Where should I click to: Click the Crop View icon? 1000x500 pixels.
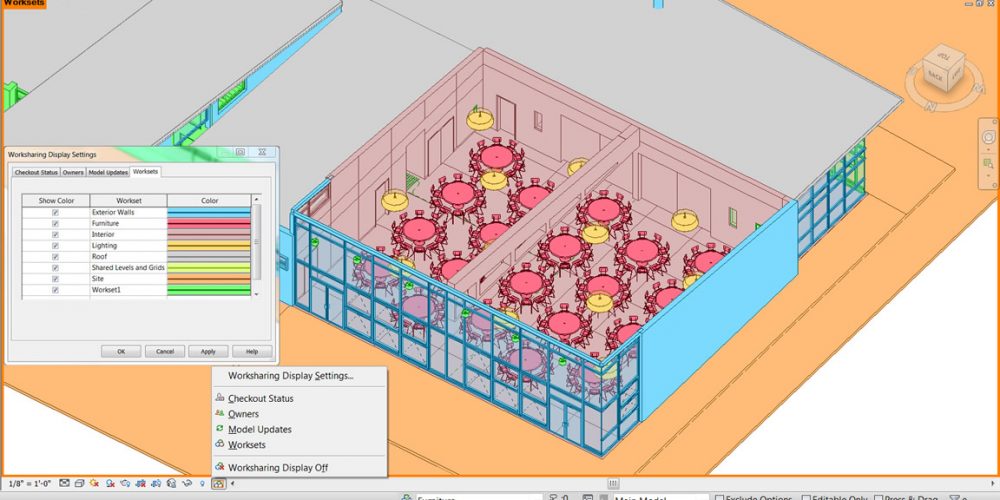(x=140, y=483)
